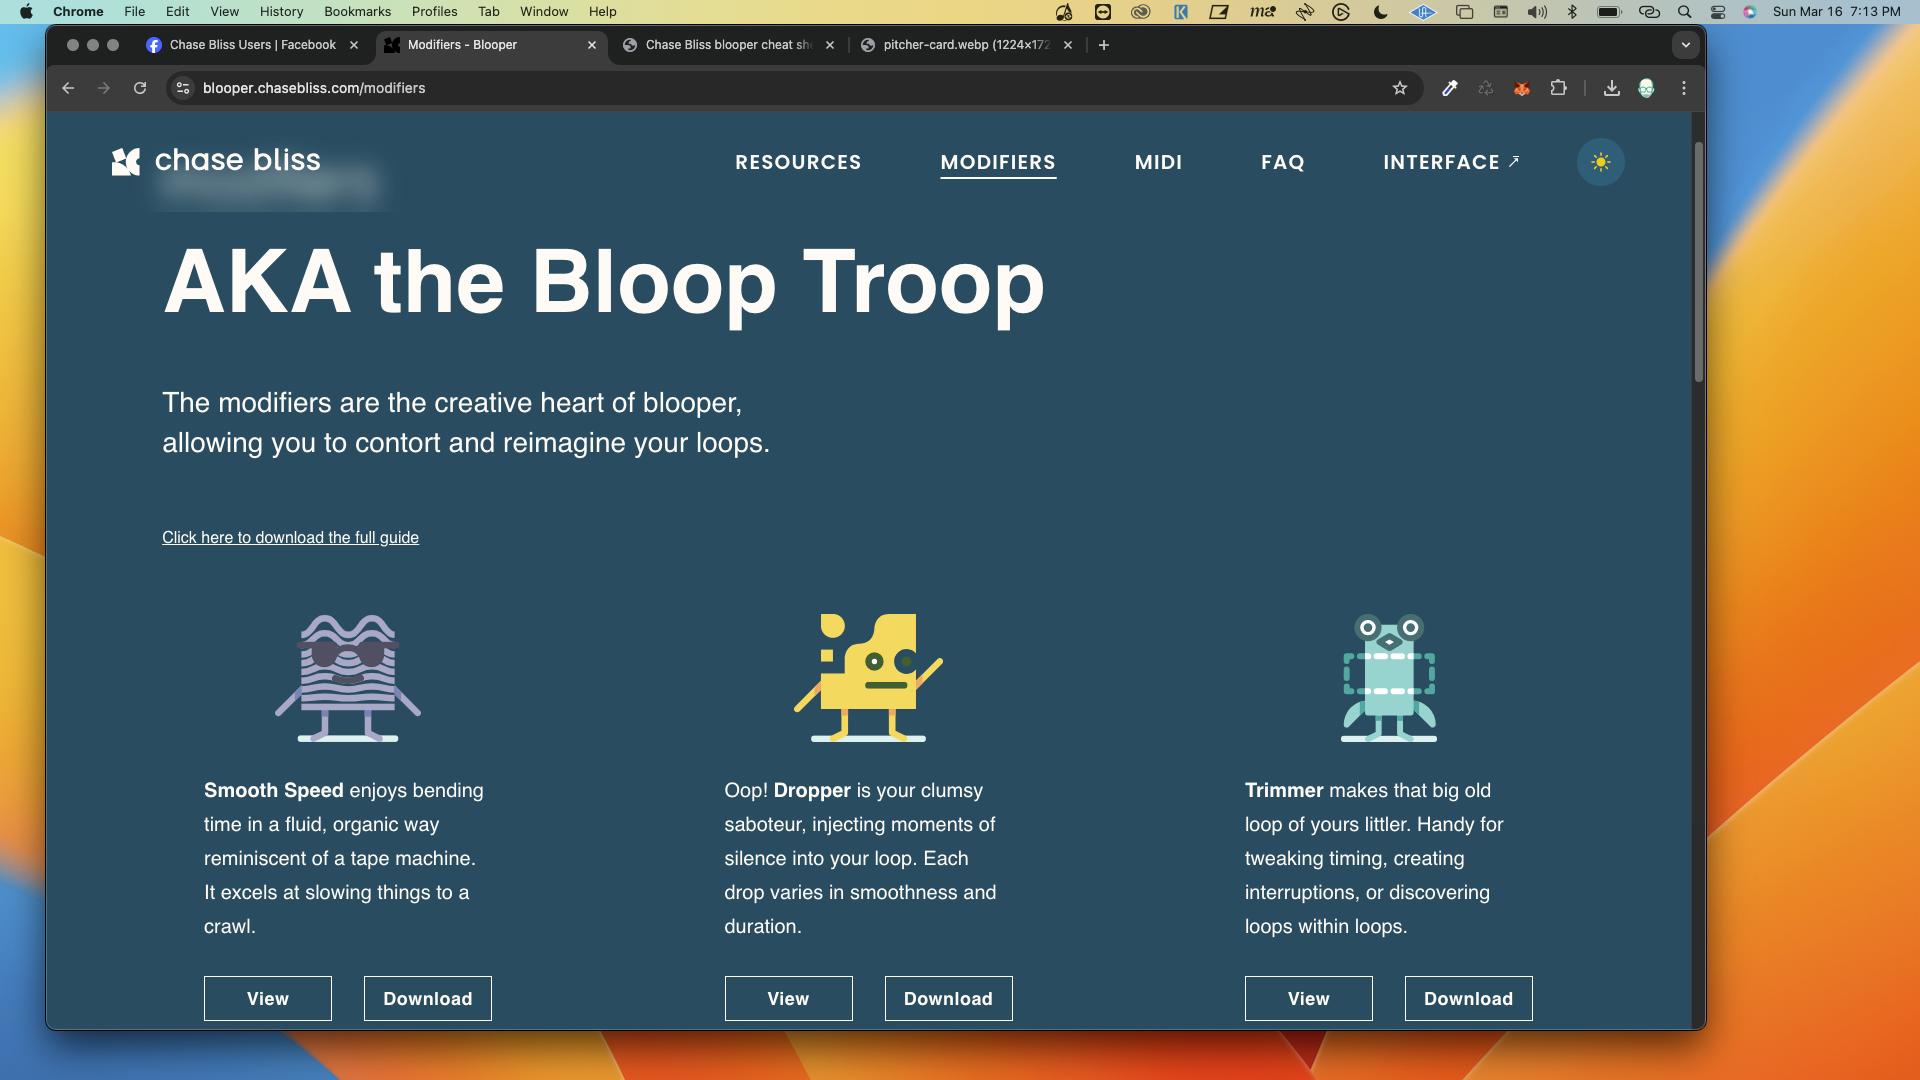View the Smooth Speed modifier
Viewport: 1920px width, 1080px height.
click(268, 998)
